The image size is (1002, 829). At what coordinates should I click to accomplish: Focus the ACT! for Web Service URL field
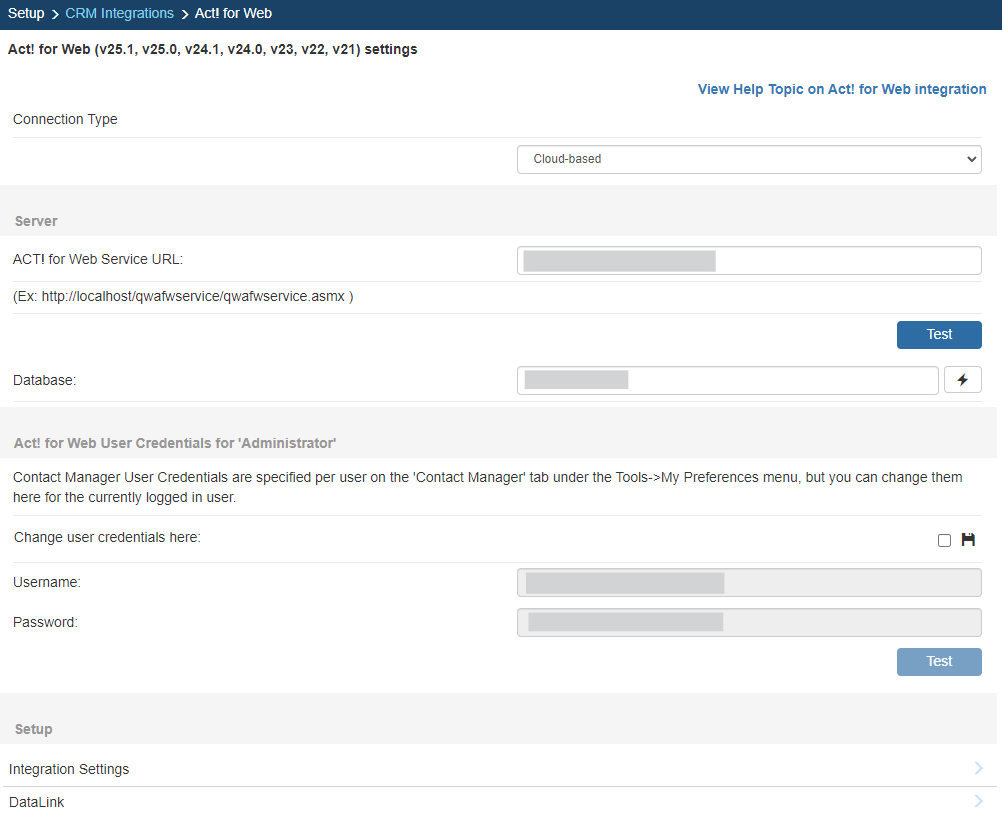click(x=748, y=261)
